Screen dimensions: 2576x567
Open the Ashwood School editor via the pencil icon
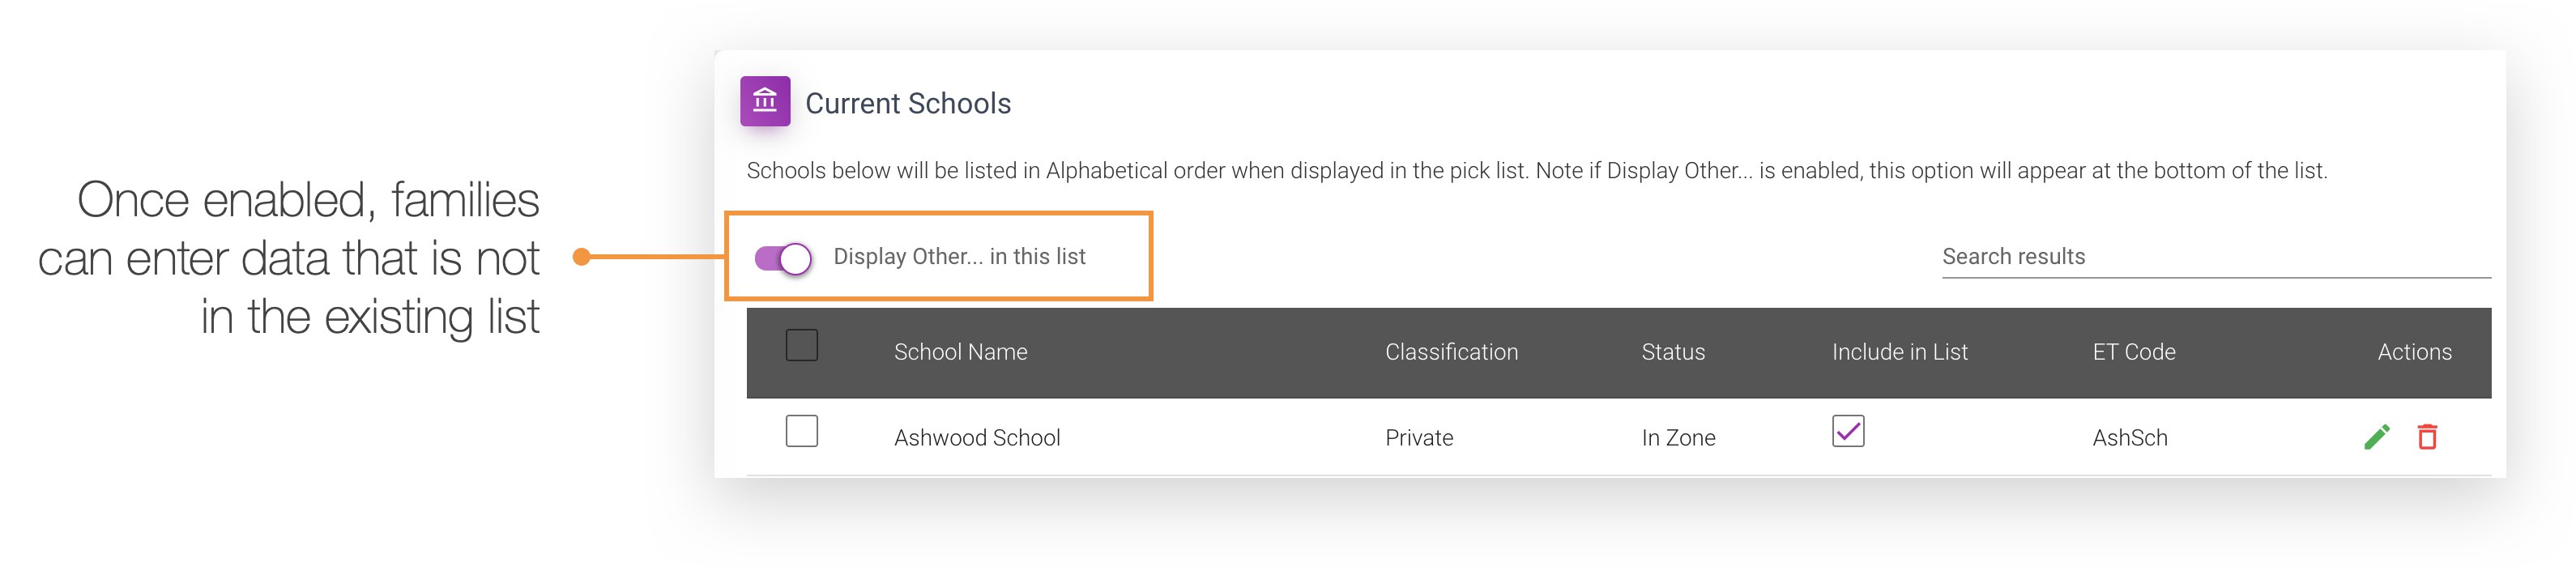point(2377,437)
